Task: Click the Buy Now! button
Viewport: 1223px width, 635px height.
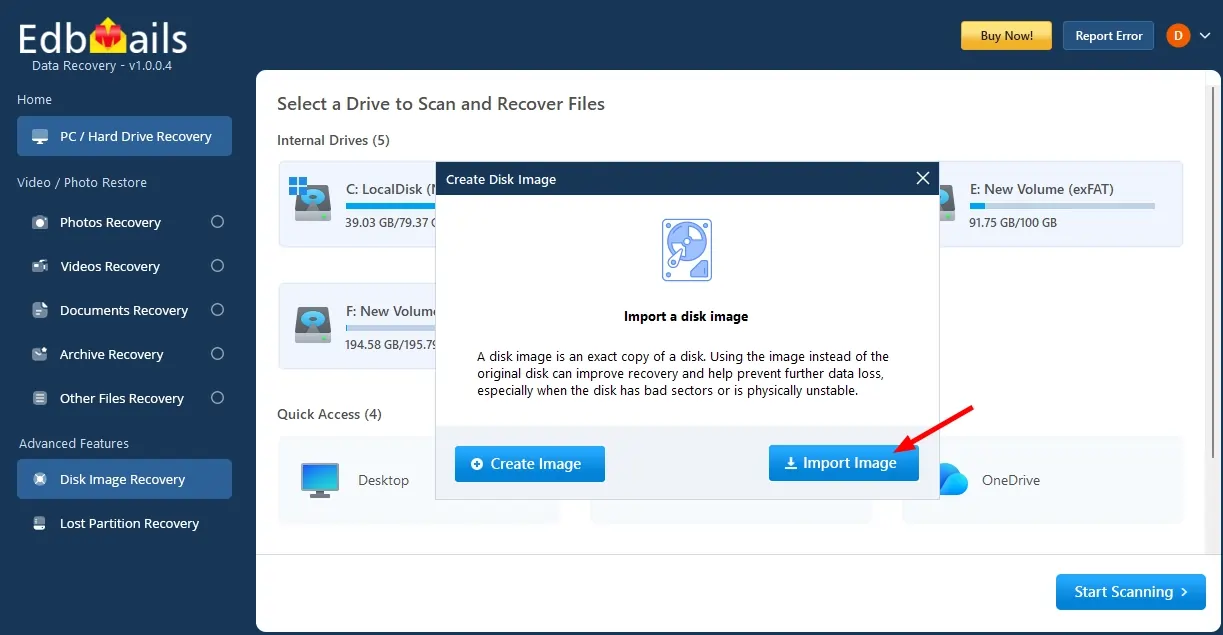Action: tap(1006, 35)
